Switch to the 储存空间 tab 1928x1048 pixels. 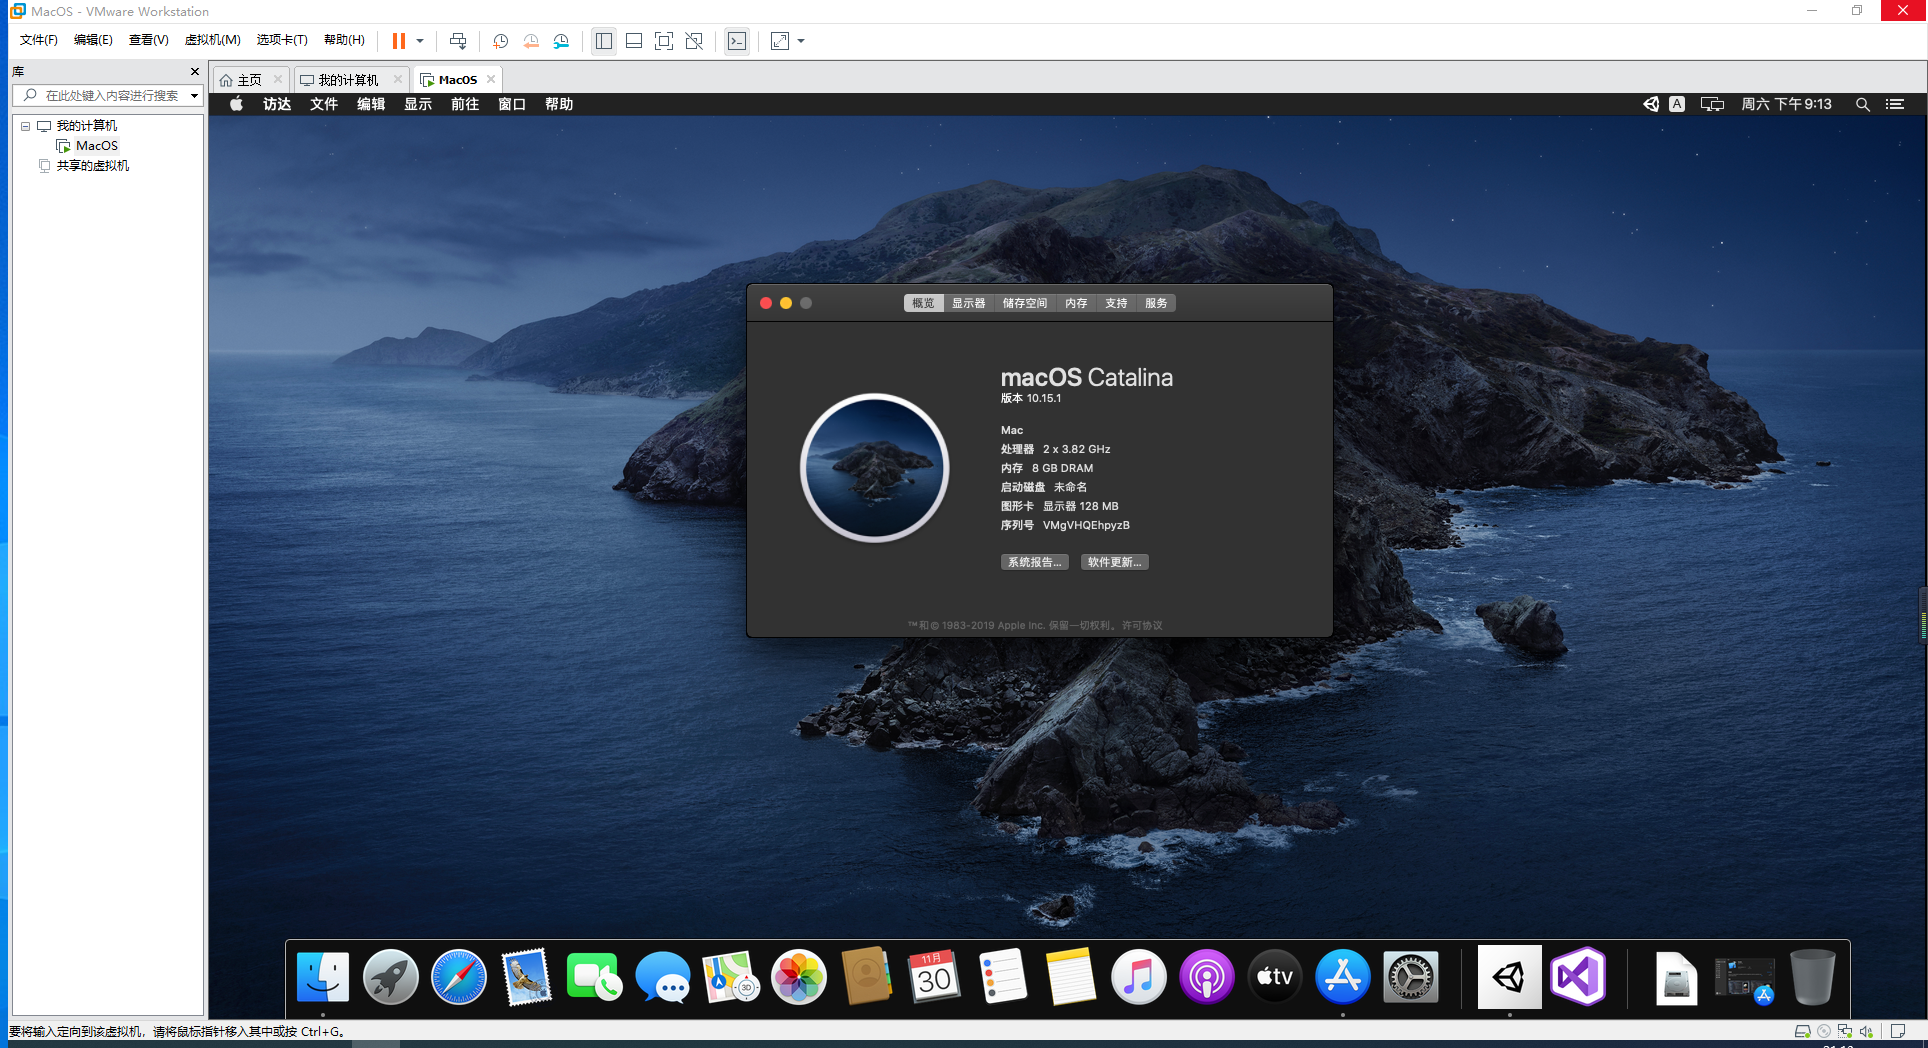(x=1025, y=303)
